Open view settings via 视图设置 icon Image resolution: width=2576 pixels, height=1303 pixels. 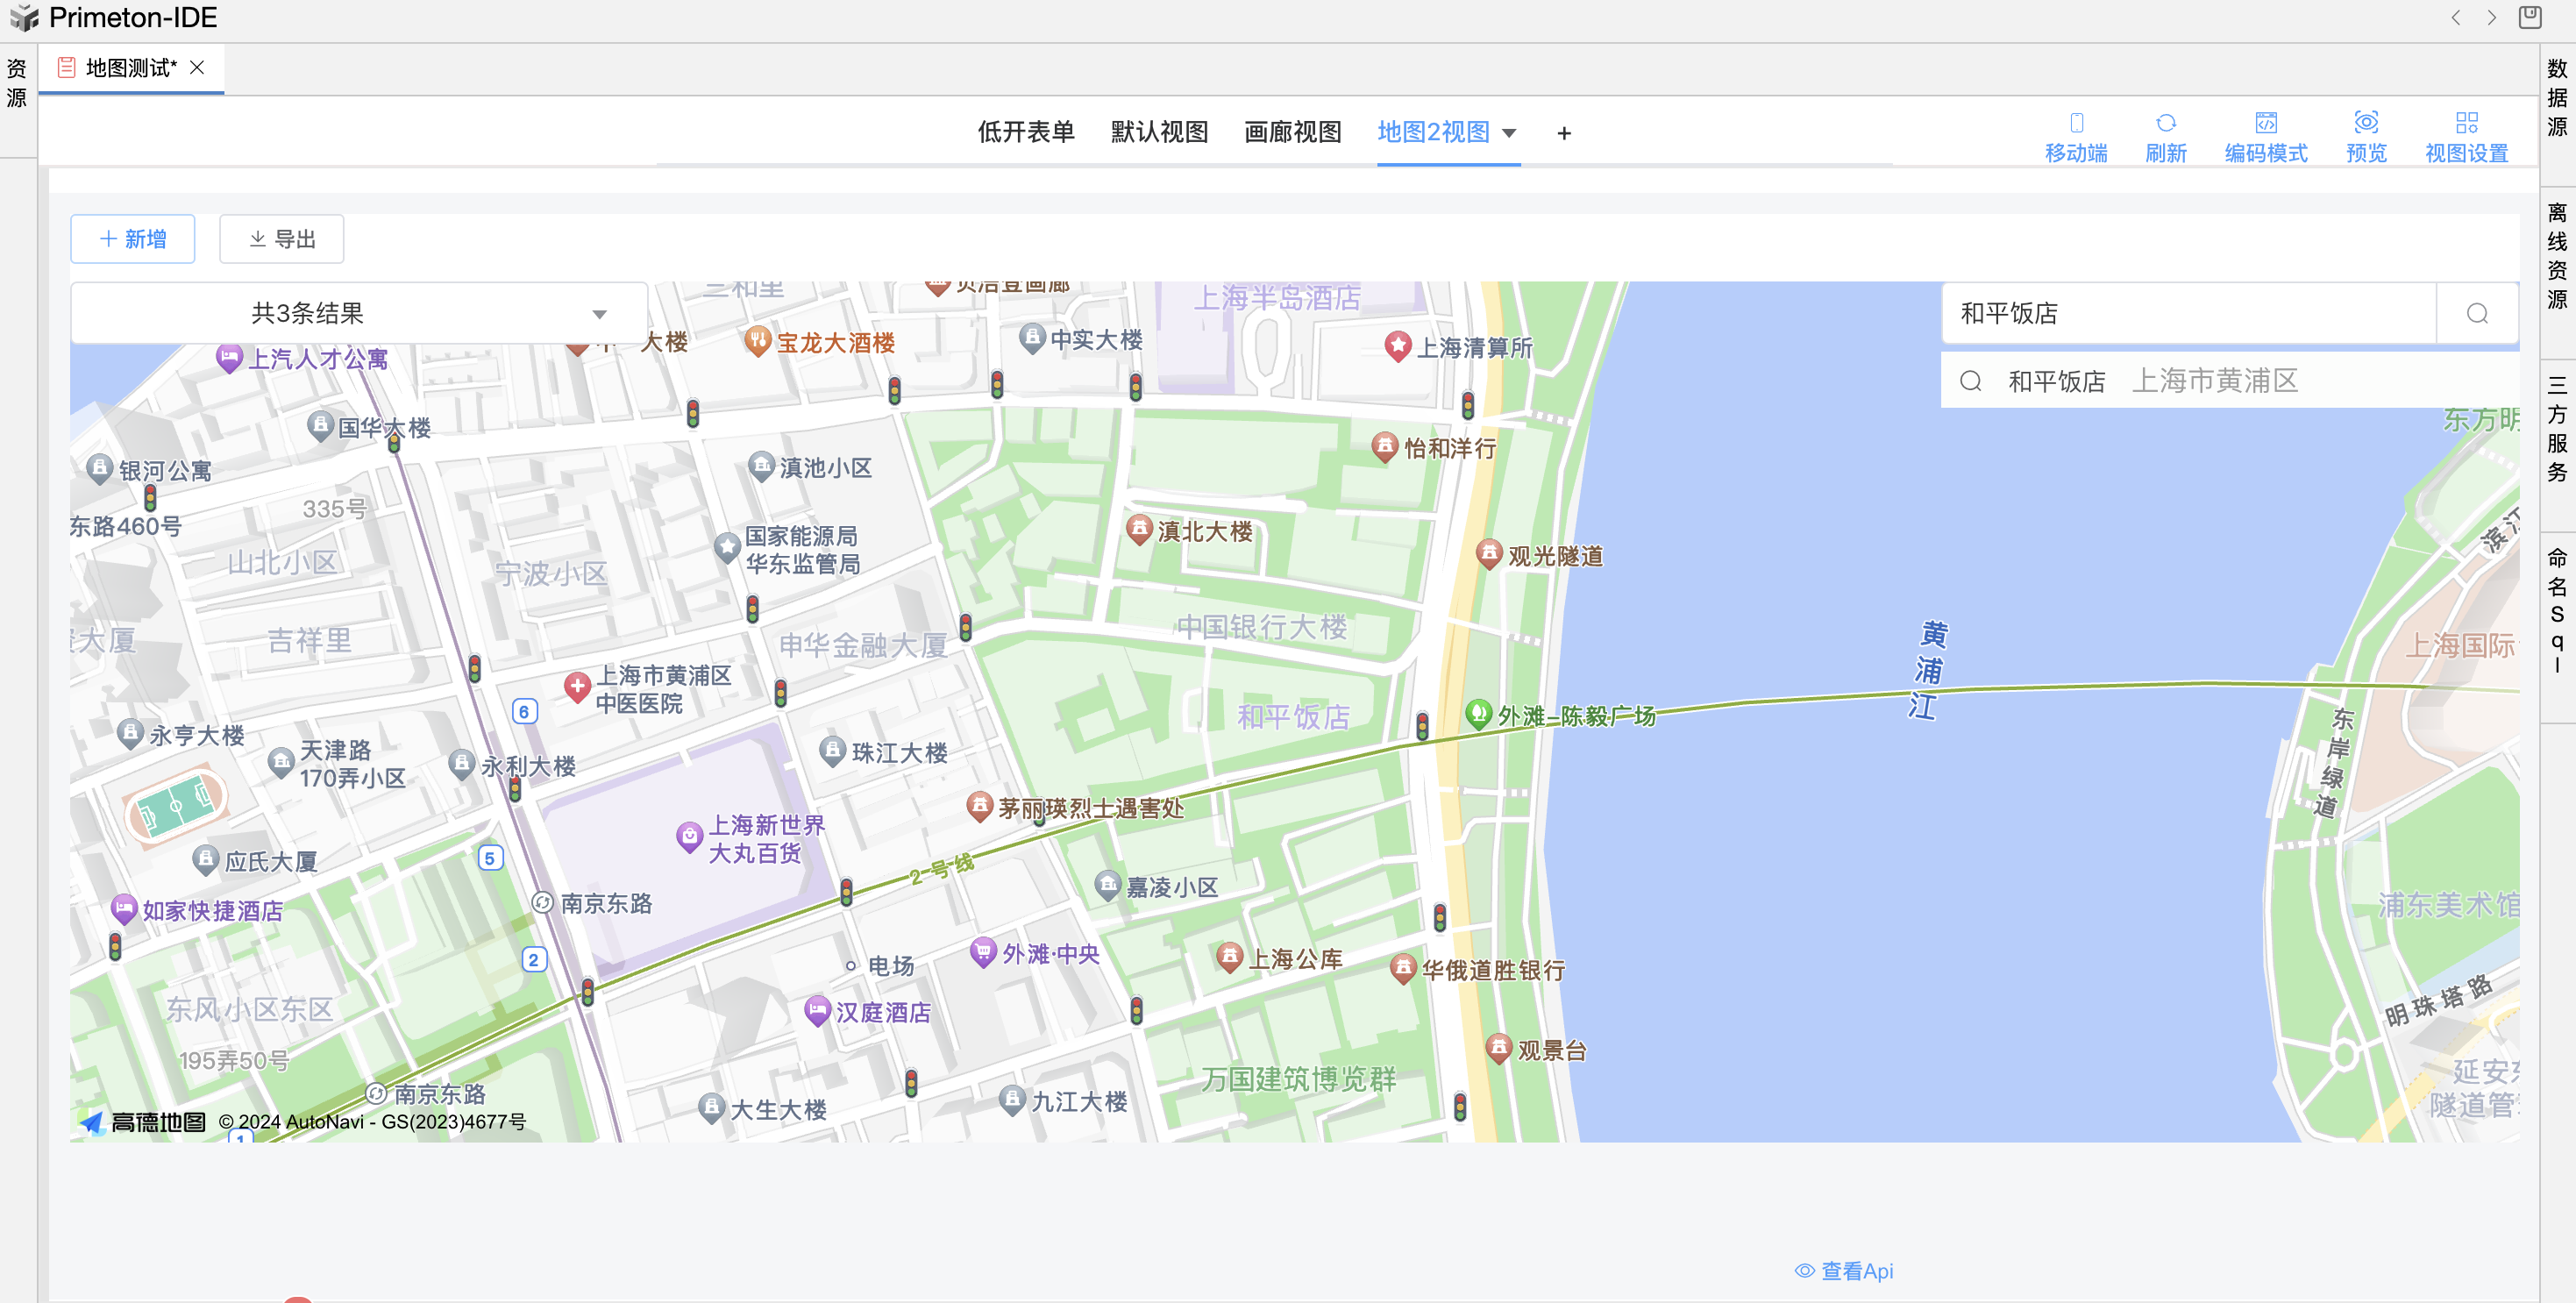[2466, 136]
